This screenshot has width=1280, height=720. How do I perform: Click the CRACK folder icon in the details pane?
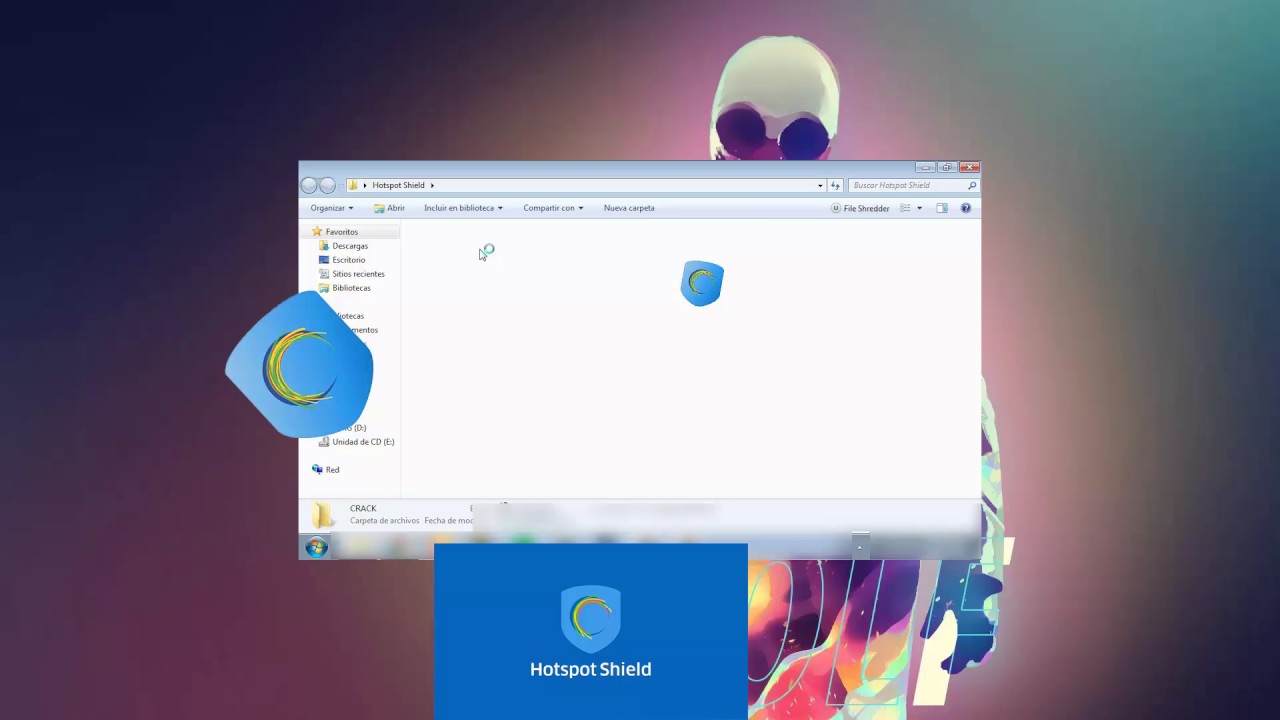pyautogui.click(x=322, y=515)
